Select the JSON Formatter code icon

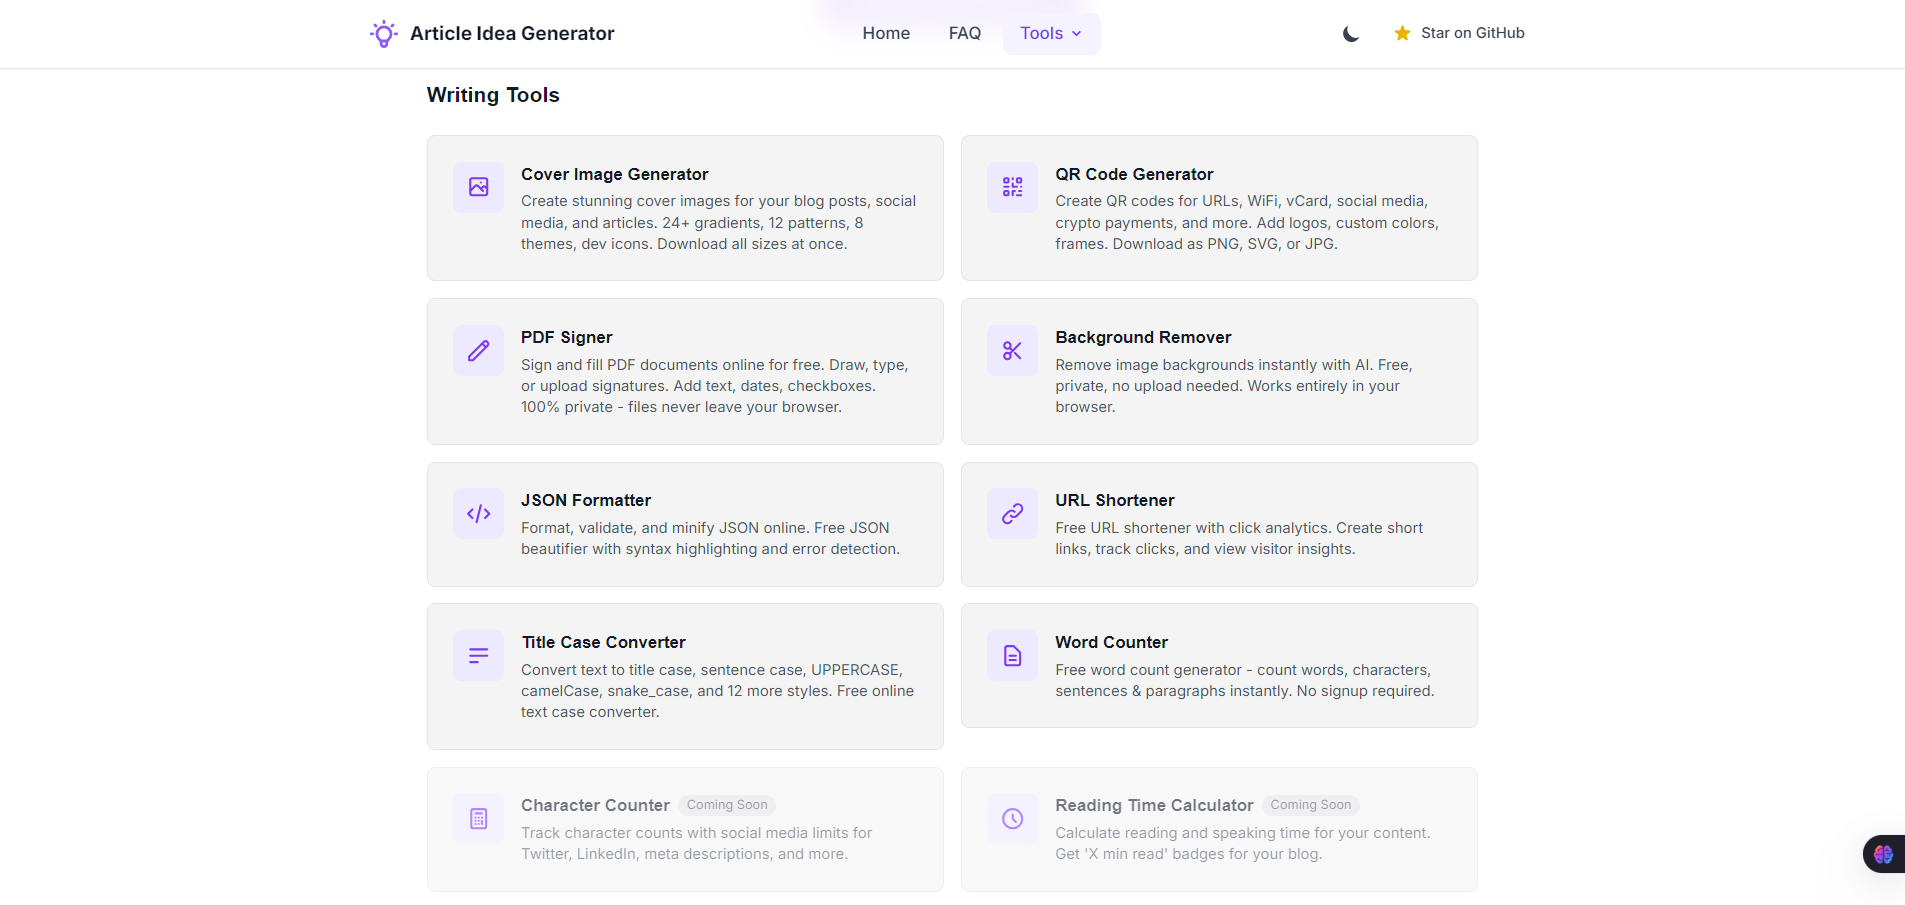(478, 513)
